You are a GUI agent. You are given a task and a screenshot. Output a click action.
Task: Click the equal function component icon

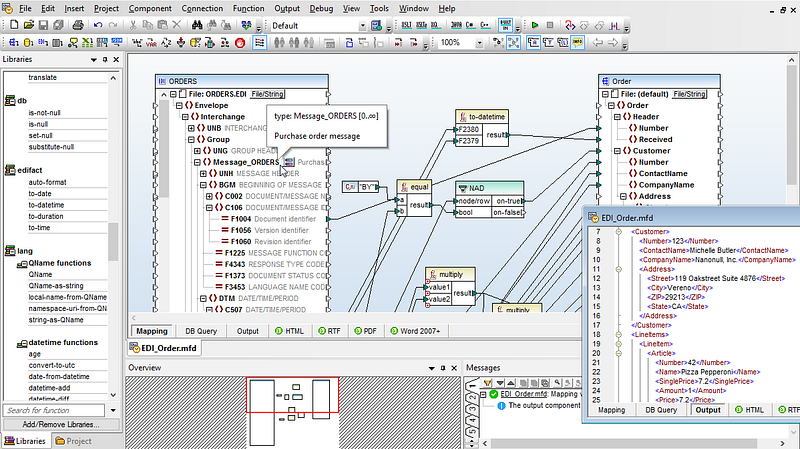click(403, 185)
